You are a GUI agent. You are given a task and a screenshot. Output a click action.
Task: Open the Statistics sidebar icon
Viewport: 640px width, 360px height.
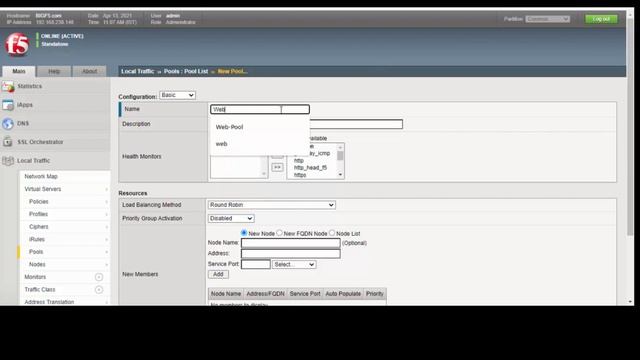(x=8, y=87)
